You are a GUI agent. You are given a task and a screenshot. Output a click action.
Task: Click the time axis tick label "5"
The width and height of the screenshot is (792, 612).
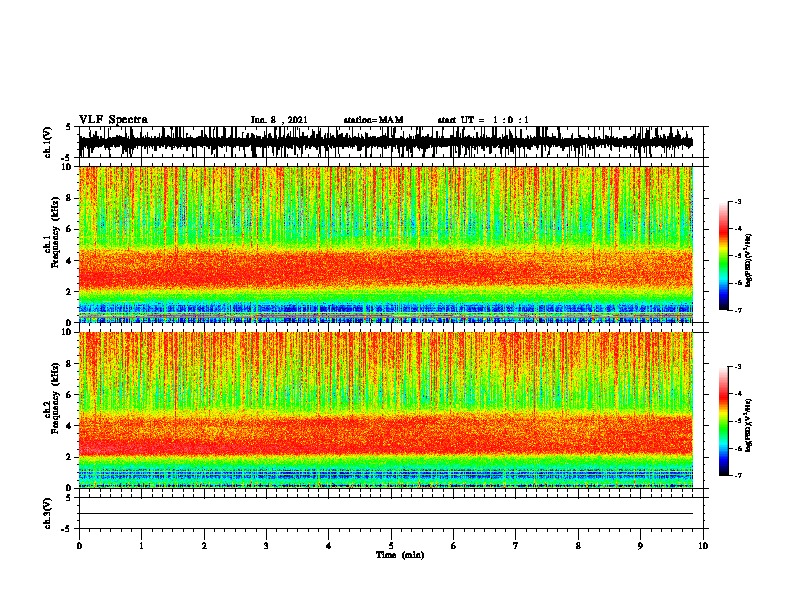coord(391,546)
